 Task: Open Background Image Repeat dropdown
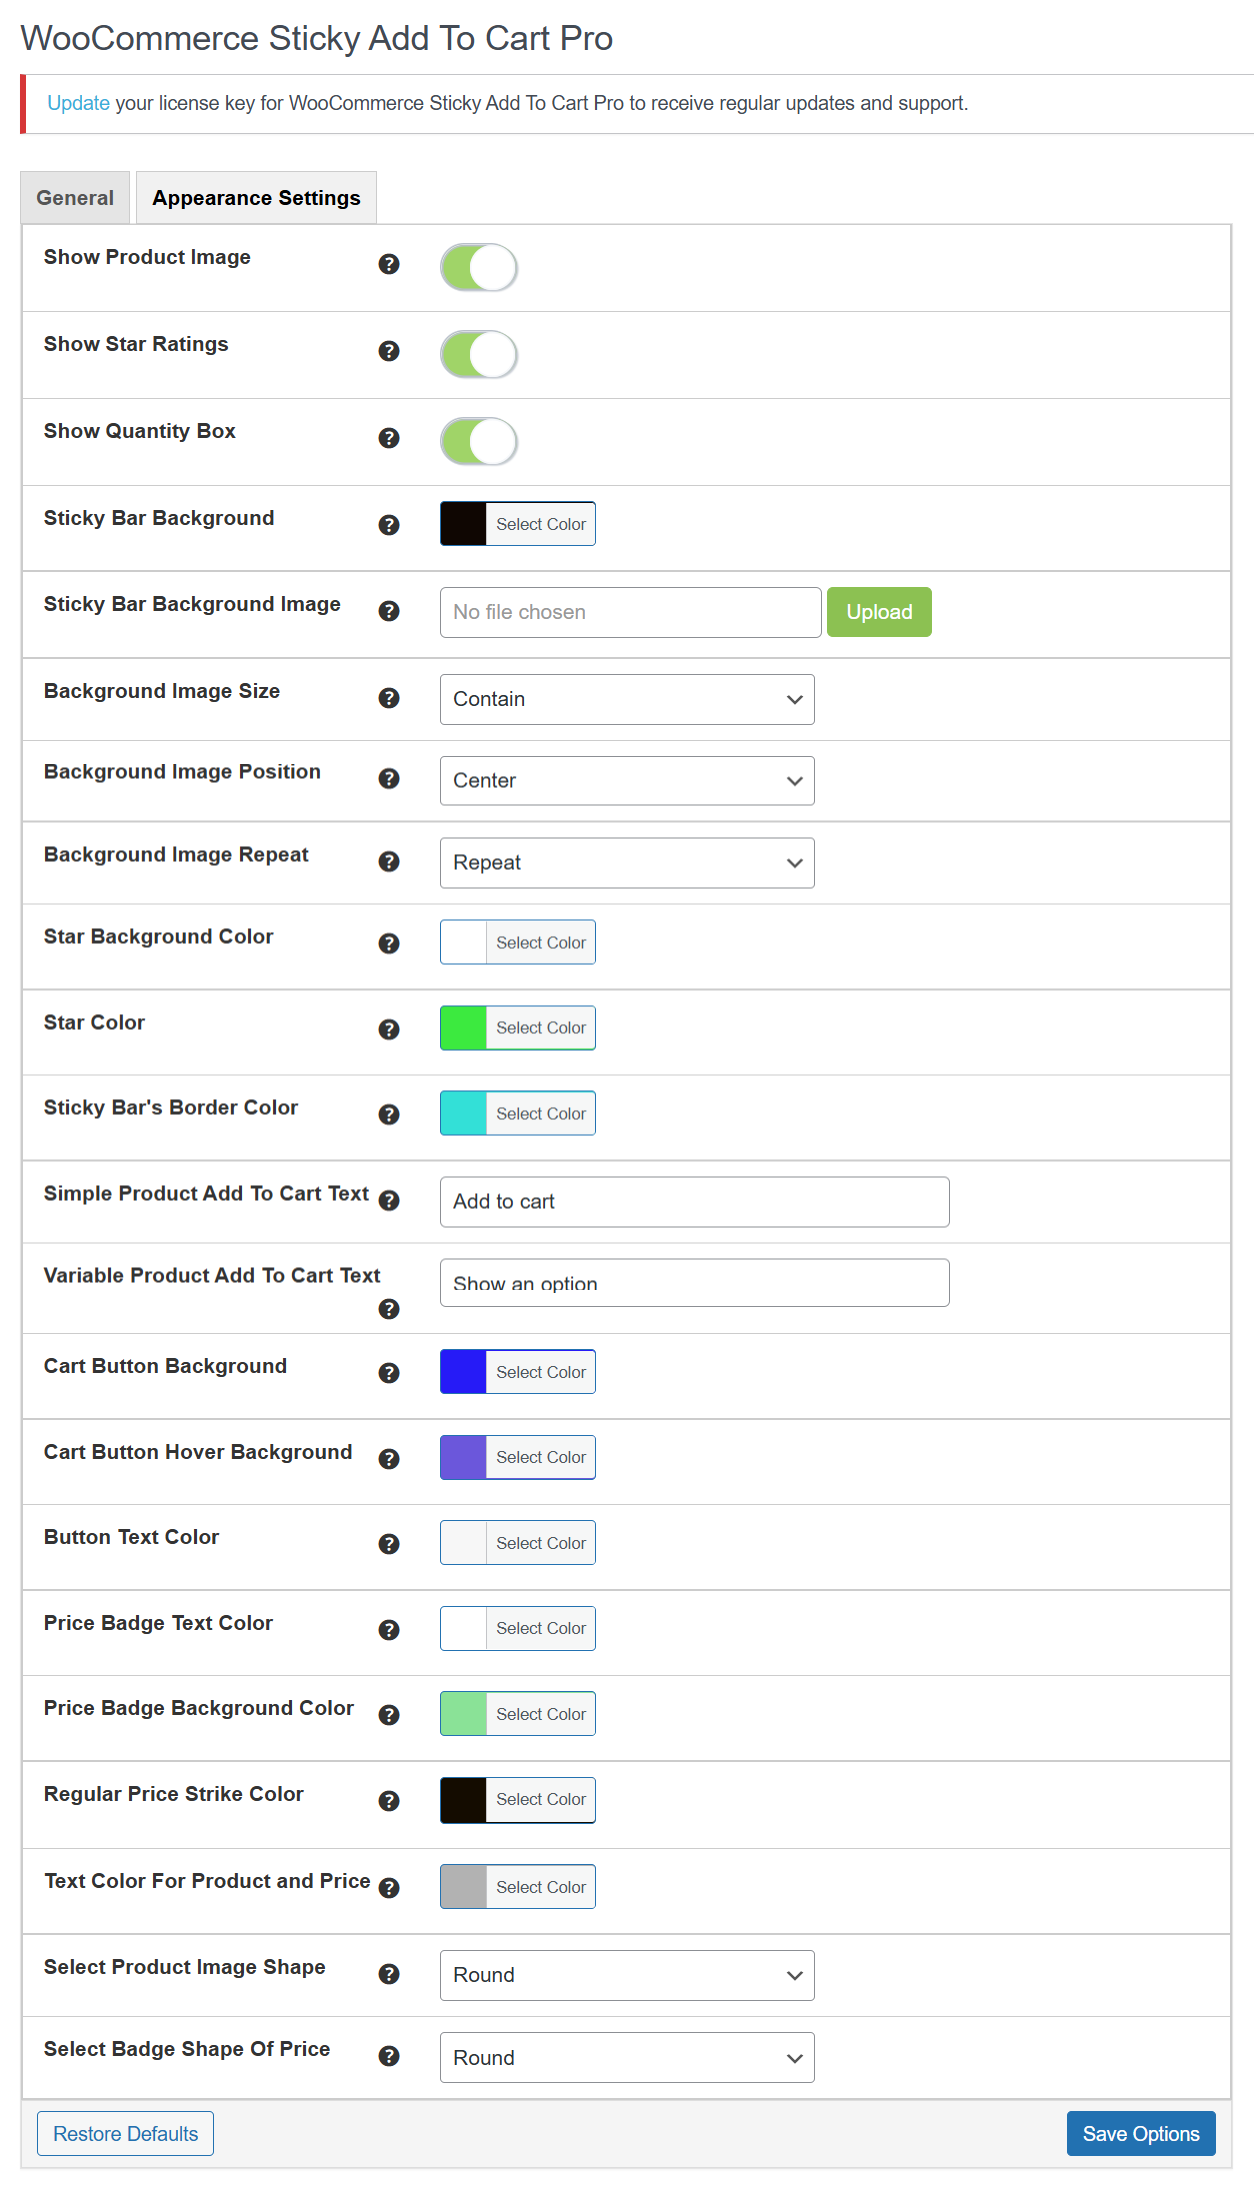click(627, 863)
